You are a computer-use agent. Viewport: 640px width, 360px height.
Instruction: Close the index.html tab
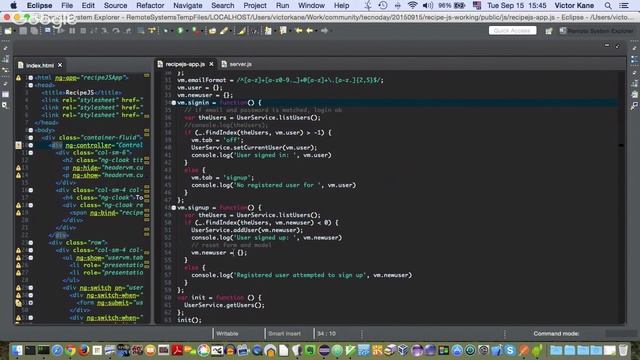(x=60, y=65)
